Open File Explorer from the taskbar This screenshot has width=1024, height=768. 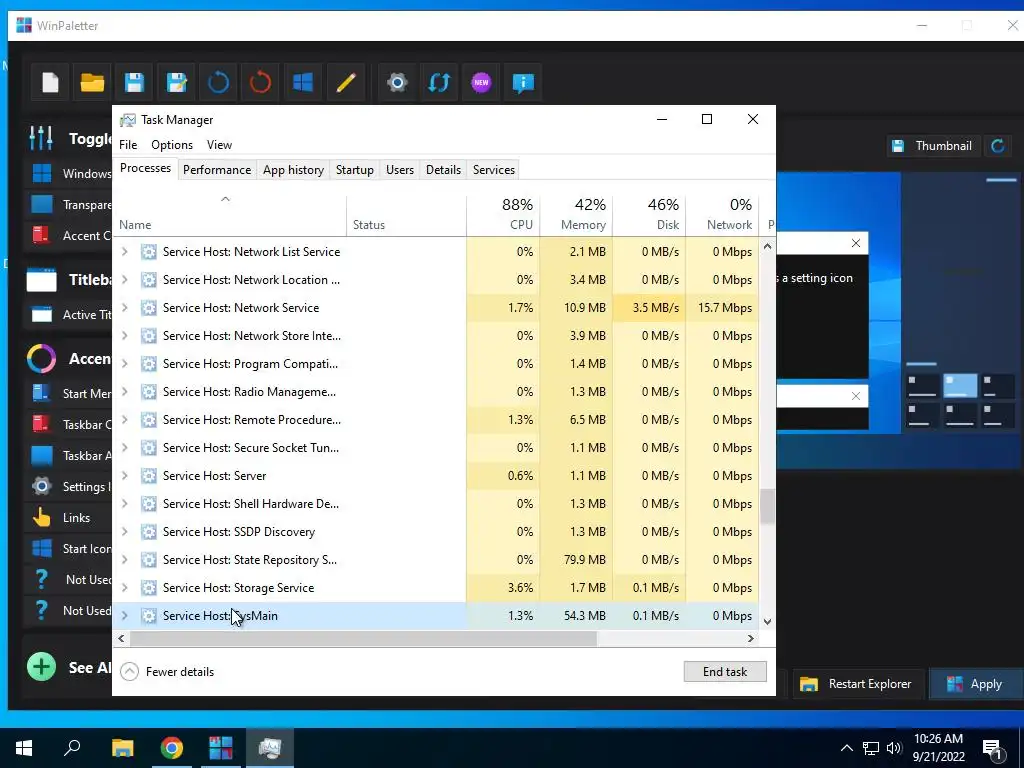[122, 748]
